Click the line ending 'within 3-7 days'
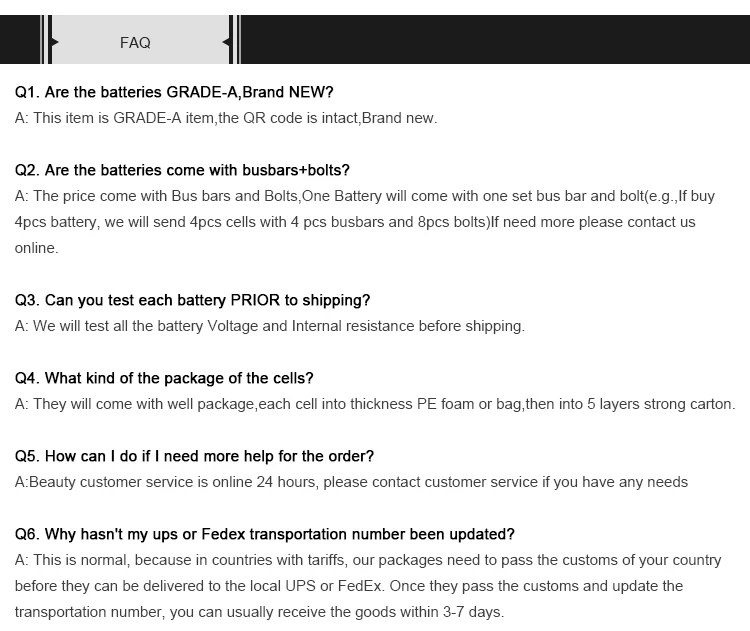The image size is (750, 631). click(x=259, y=612)
